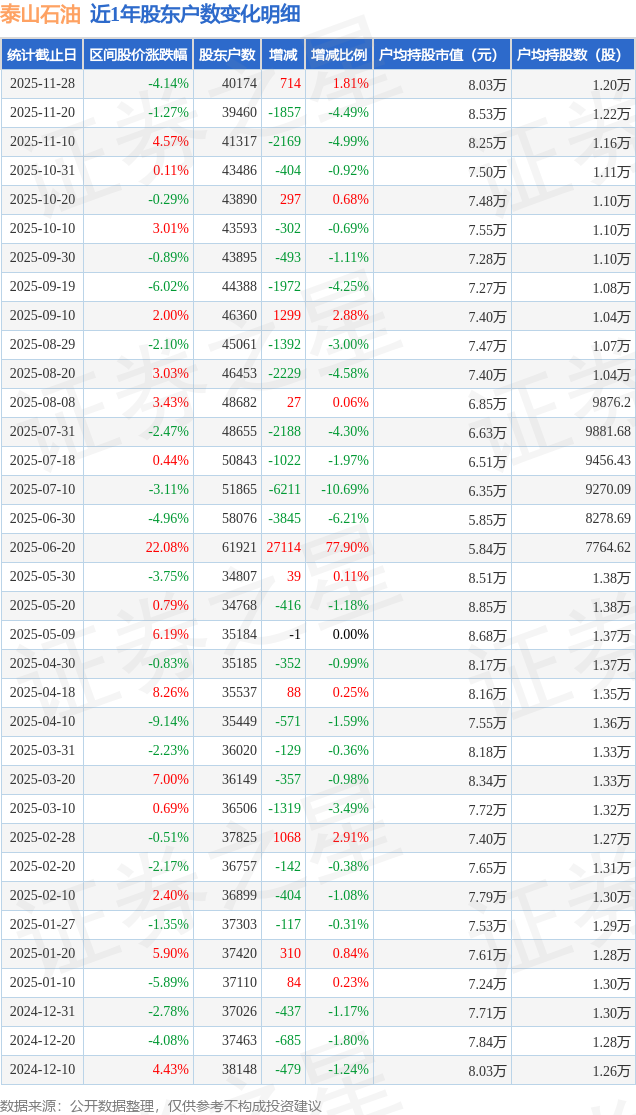Select the 27114 increase value
Screen dimensions: 636x1115
pyautogui.click(x=283, y=548)
